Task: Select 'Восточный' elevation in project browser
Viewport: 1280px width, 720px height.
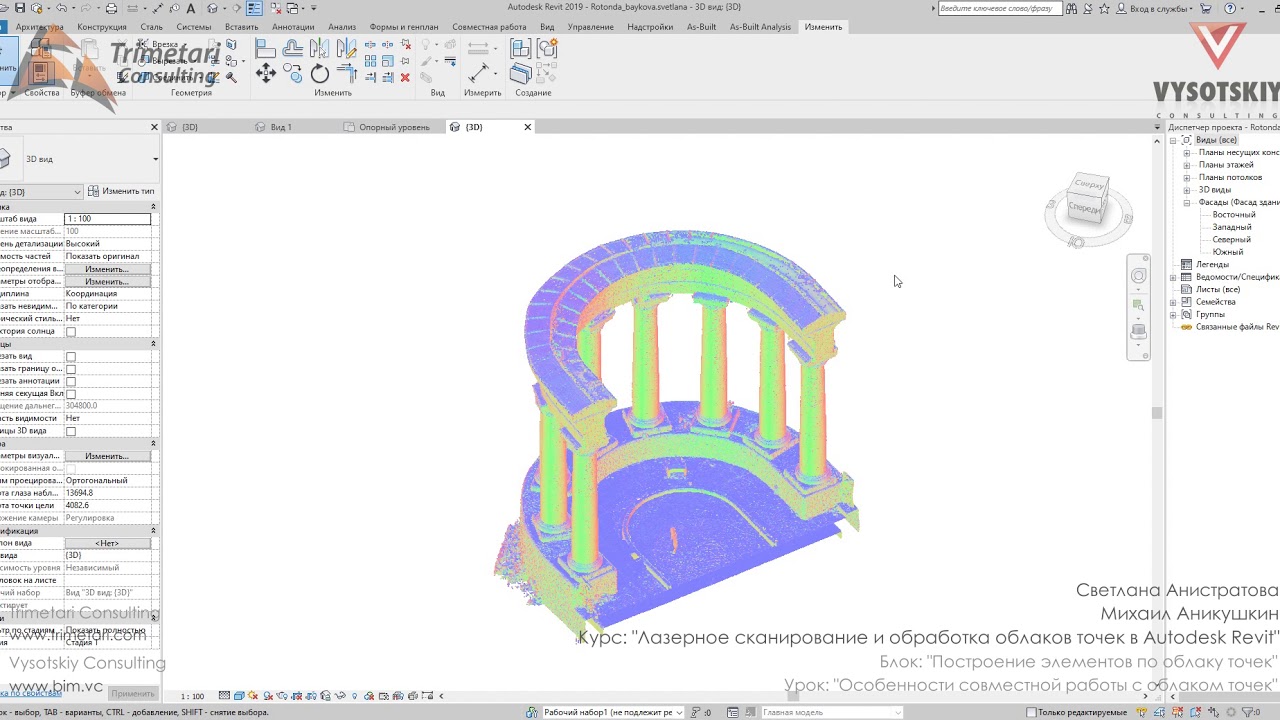Action: (x=1233, y=215)
